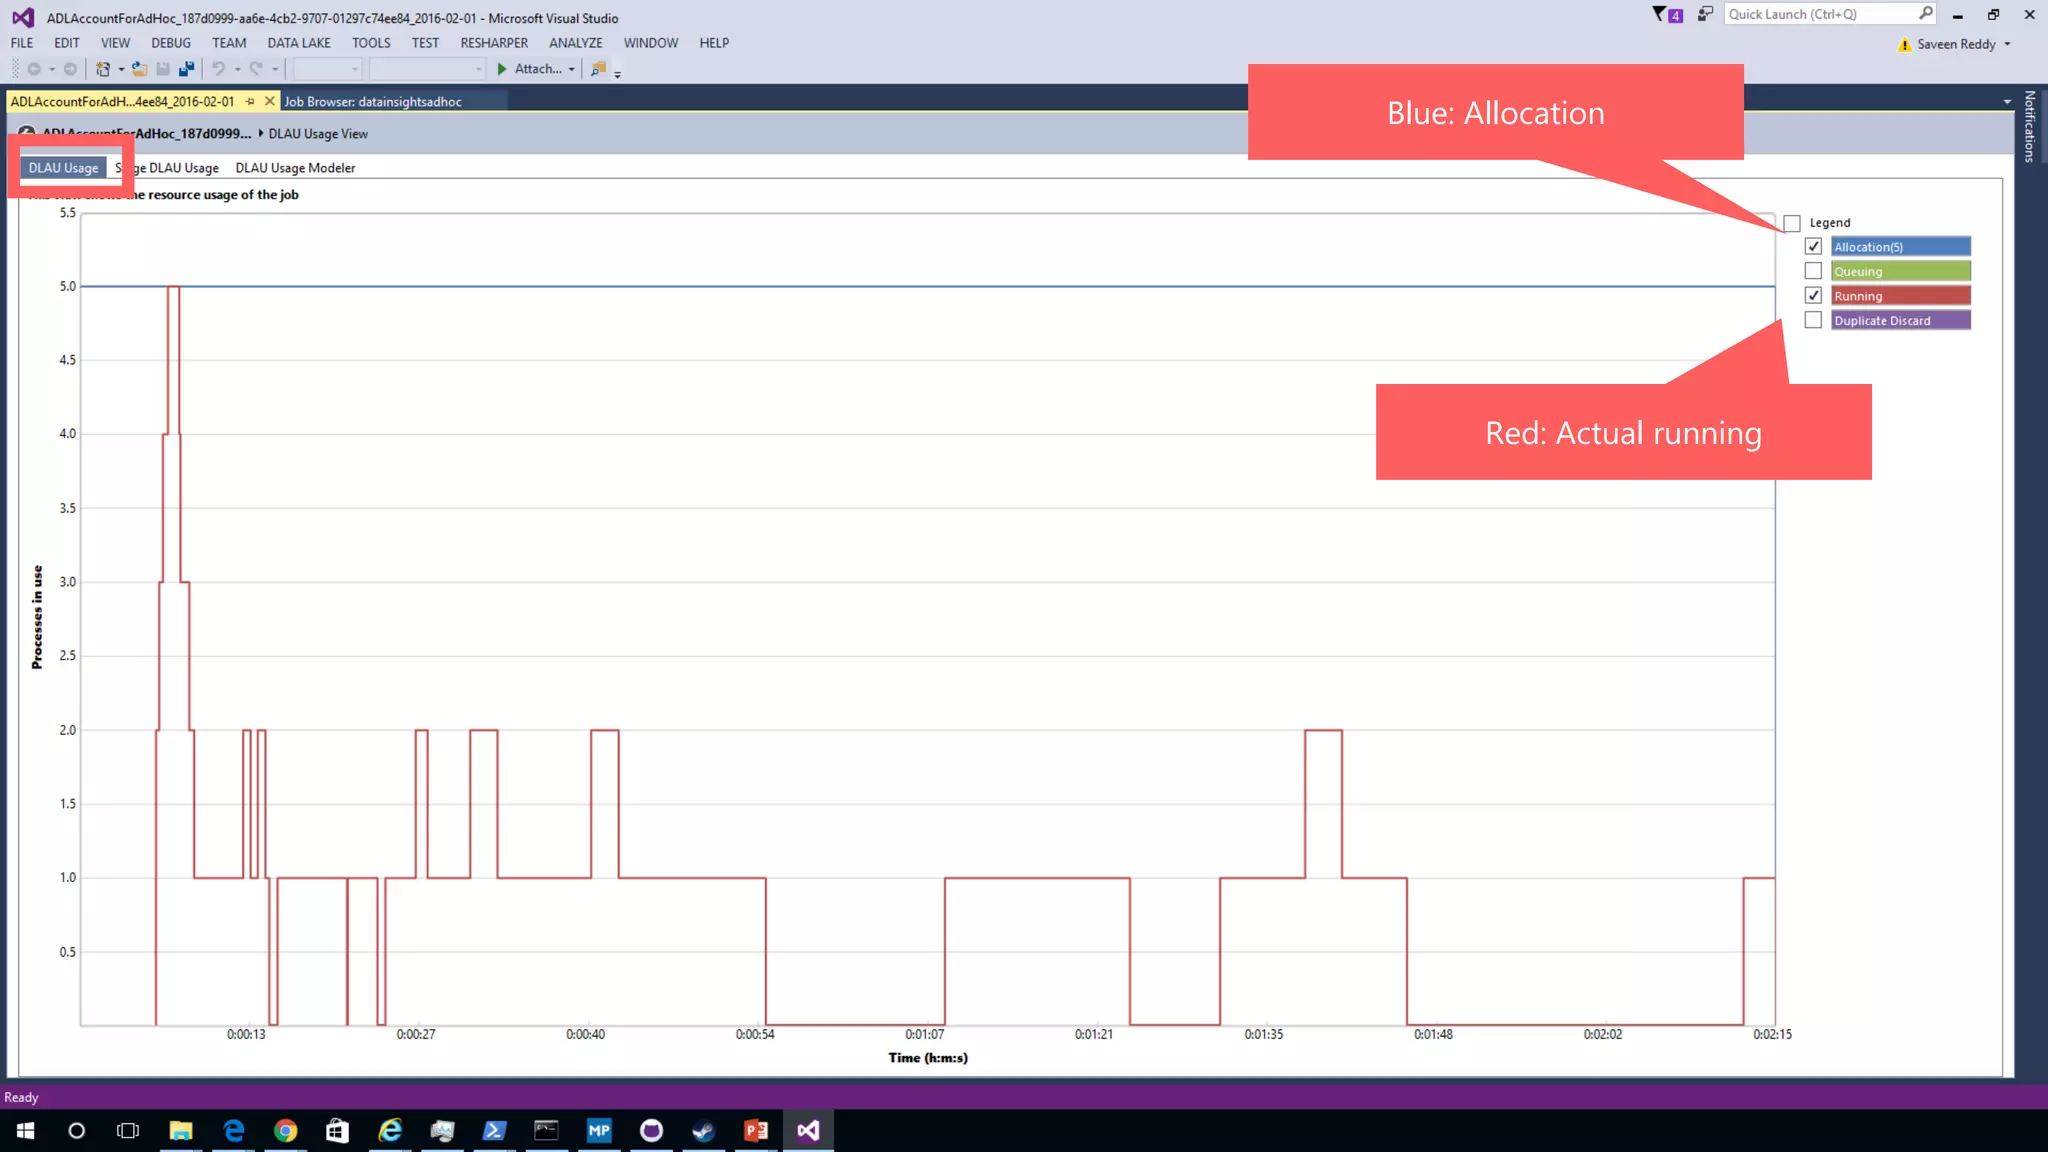Pin the ADLAccountForAdHoc document tab
Image resolution: width=2048 pixels, height=1152 pixels.
pos(250,101)
